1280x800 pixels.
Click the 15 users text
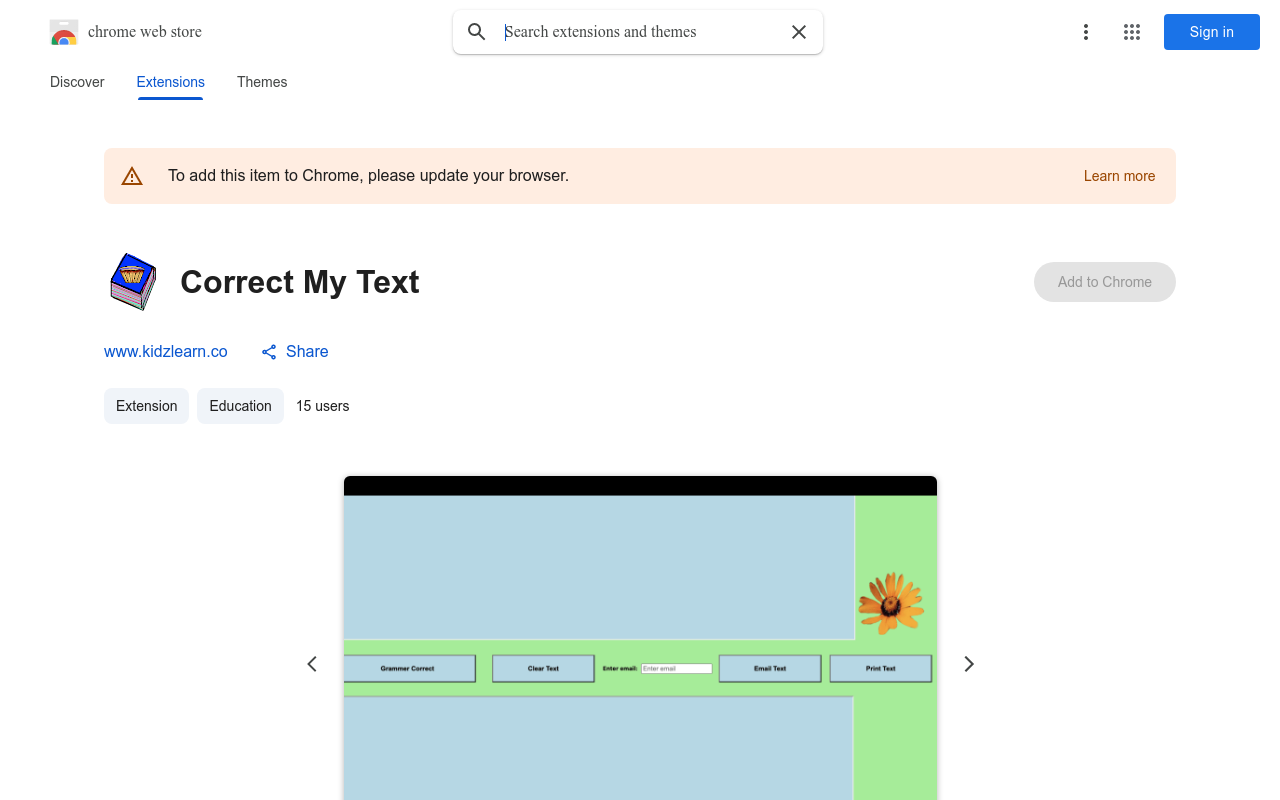tap(322, 406)
